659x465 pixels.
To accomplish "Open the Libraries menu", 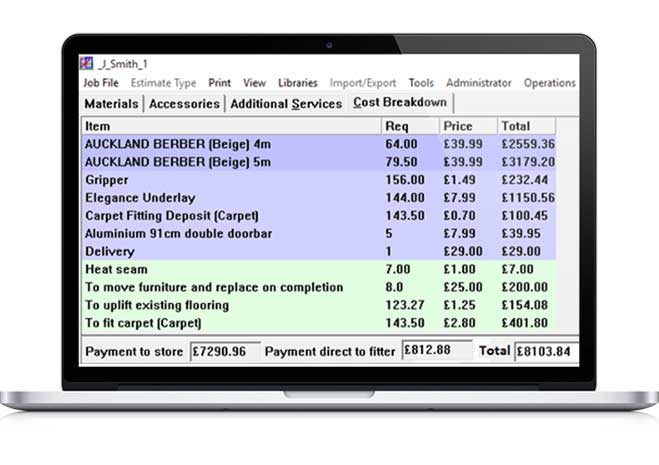I will [297, 83].
